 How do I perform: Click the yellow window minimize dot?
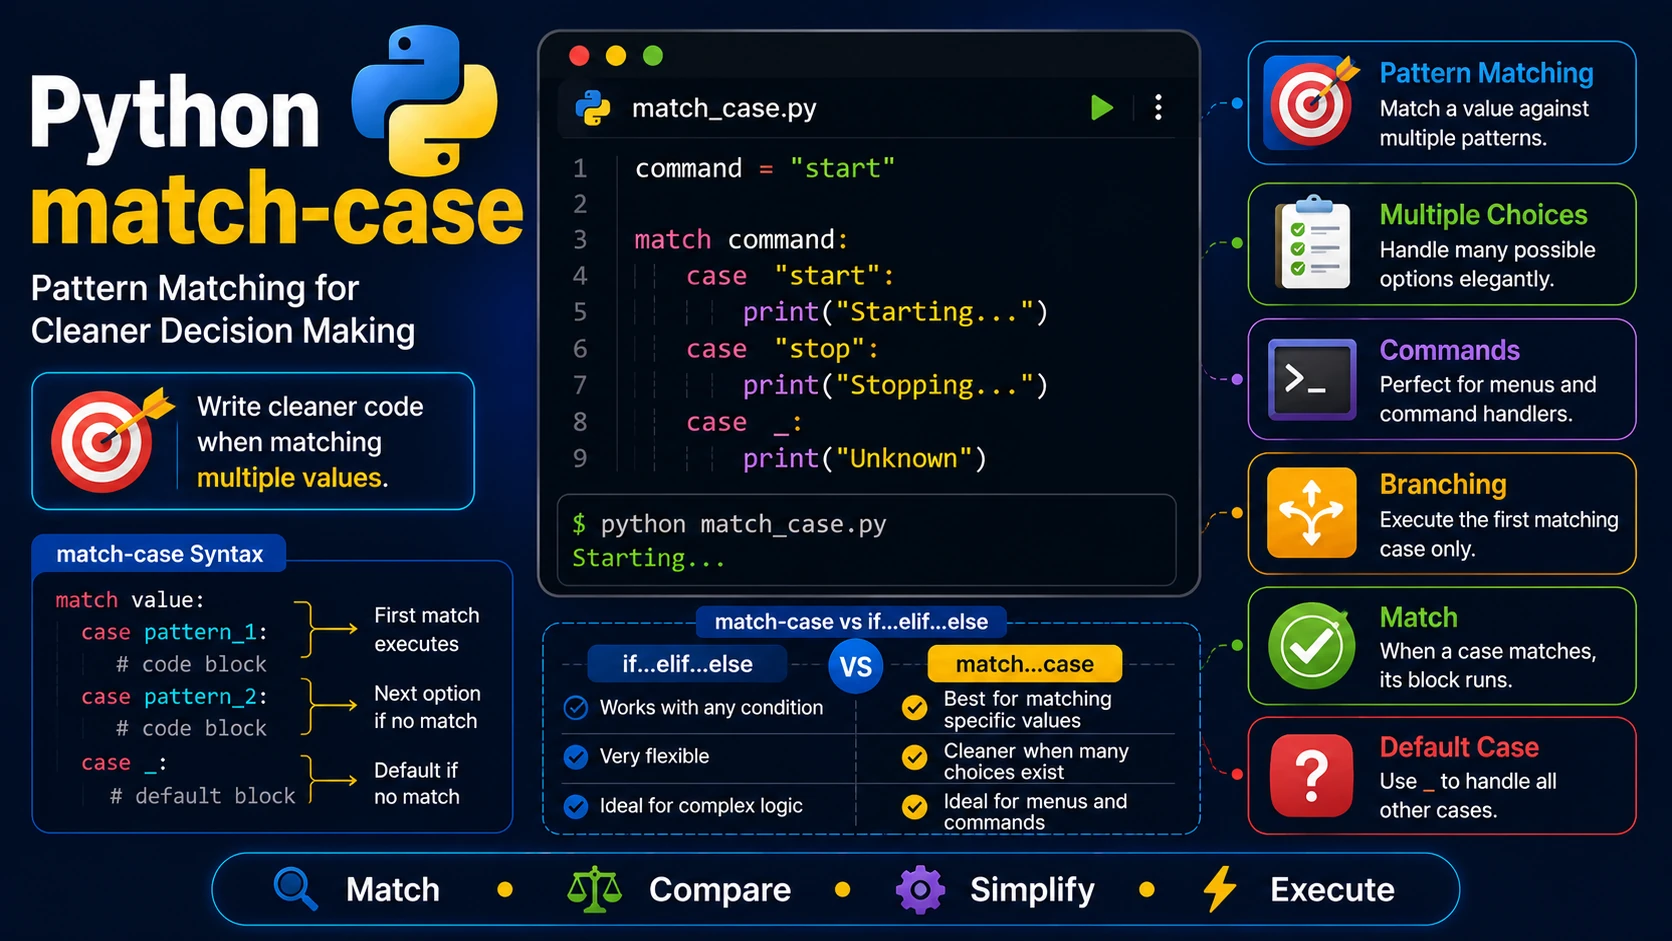pyautogui.click(x=616, y=56)
